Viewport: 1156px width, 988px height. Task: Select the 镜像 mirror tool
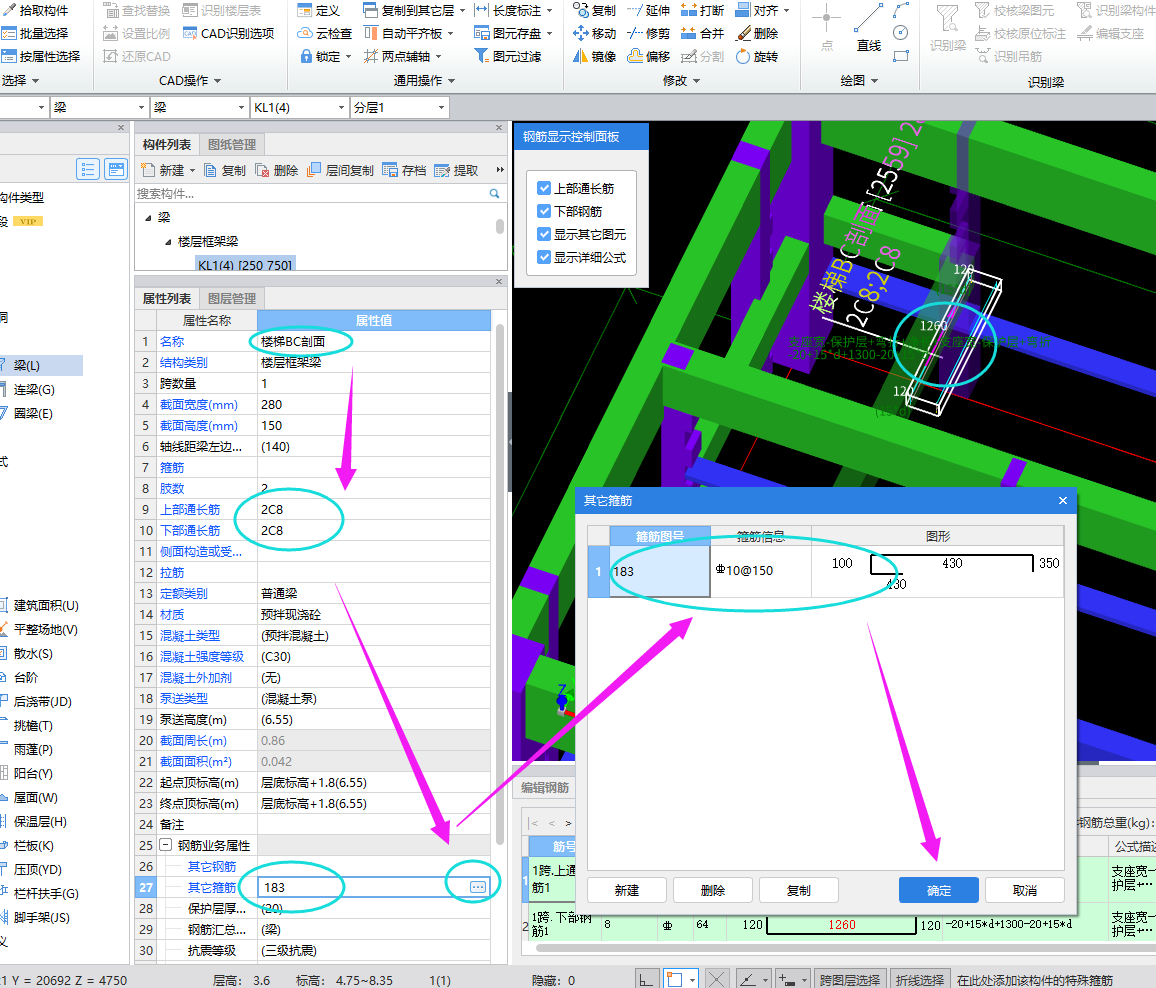[594, 56]
